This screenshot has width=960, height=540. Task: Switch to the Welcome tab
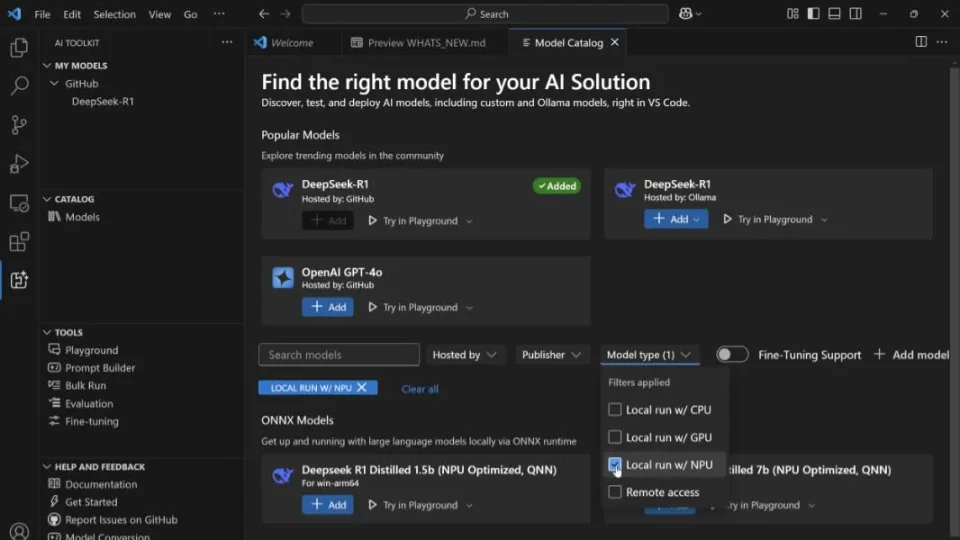click(x=292, y=42)
